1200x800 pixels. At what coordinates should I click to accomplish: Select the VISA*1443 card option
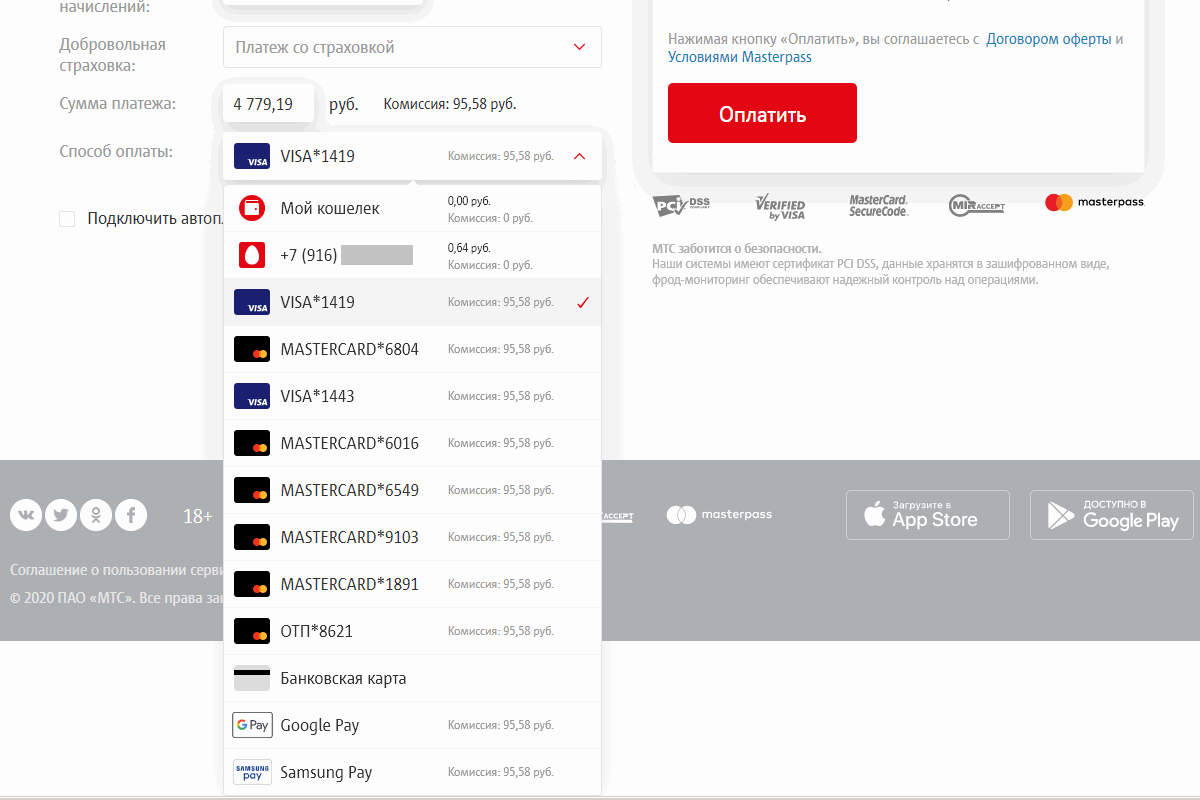(x=412, y=396)
